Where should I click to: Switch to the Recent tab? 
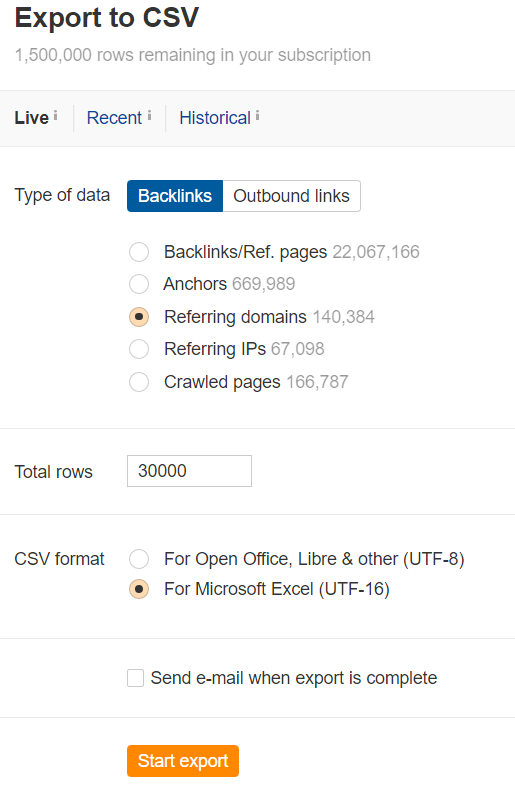click(114, 118)
